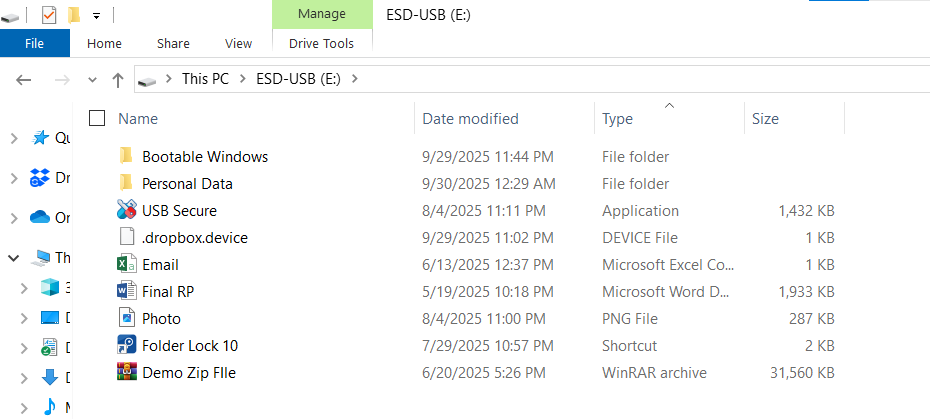Click the 31,560 KB size value

[x=800, y=373]
